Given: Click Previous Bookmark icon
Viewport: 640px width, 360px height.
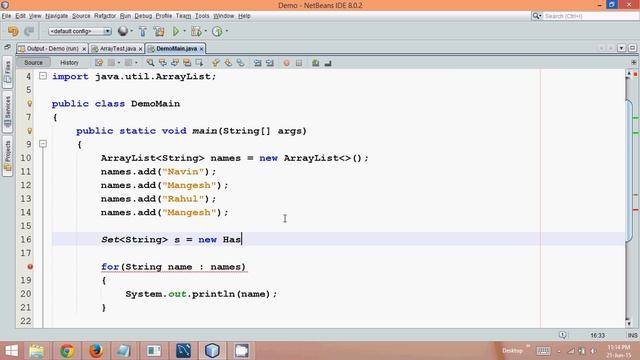Looking at the screenshot, I should pos(216,63).
